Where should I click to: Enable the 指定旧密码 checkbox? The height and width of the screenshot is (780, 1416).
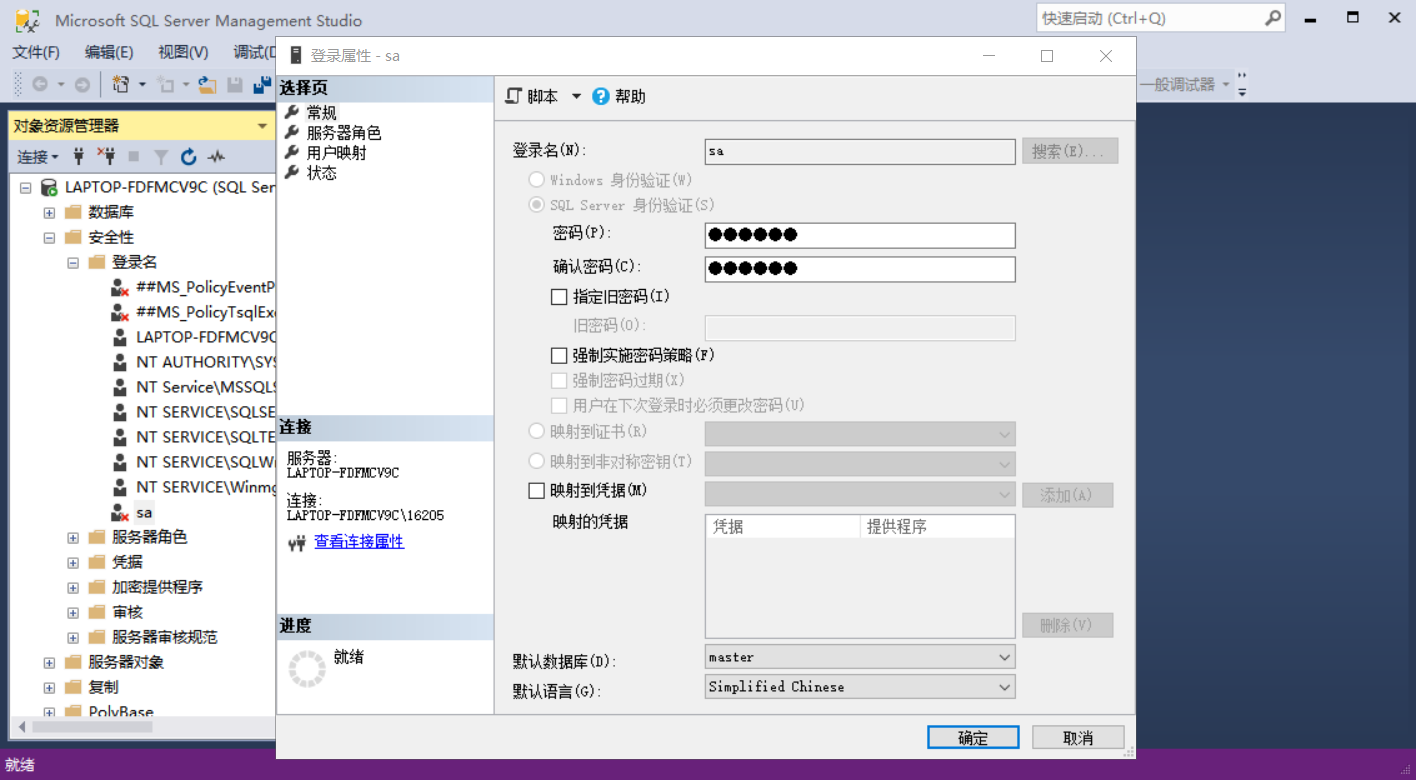560,296
